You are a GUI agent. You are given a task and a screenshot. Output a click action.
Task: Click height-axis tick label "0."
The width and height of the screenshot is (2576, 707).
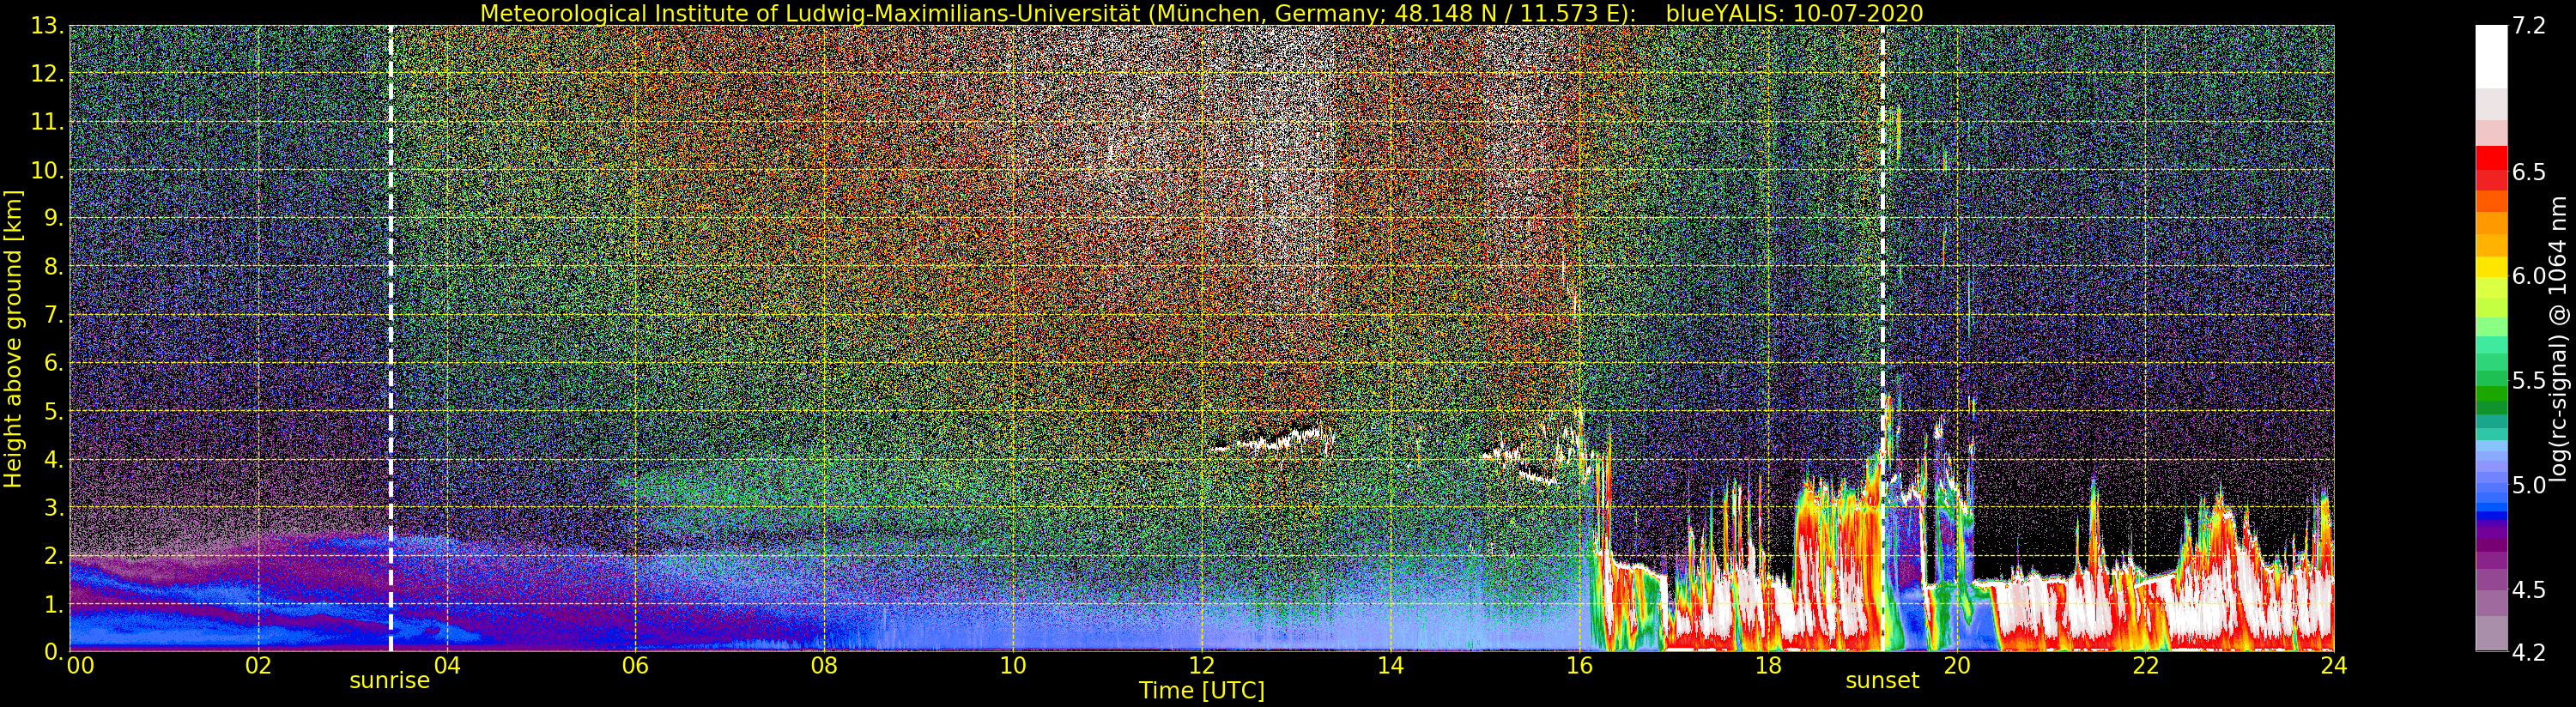coord(54,651)
